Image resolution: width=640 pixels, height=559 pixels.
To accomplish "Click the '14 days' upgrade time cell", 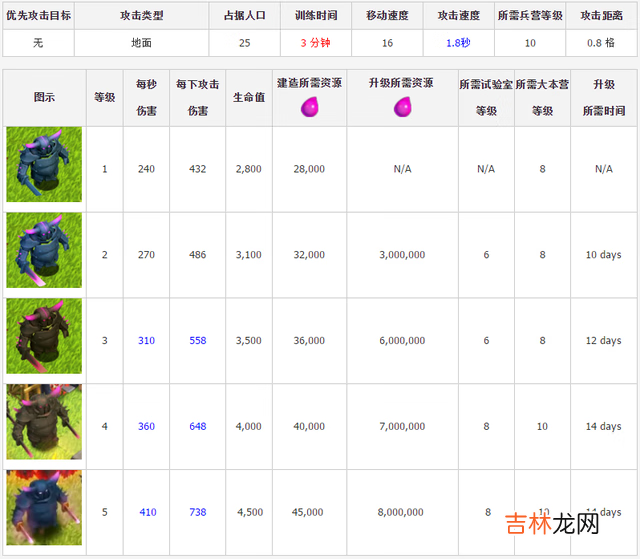I will click(604, 426).
